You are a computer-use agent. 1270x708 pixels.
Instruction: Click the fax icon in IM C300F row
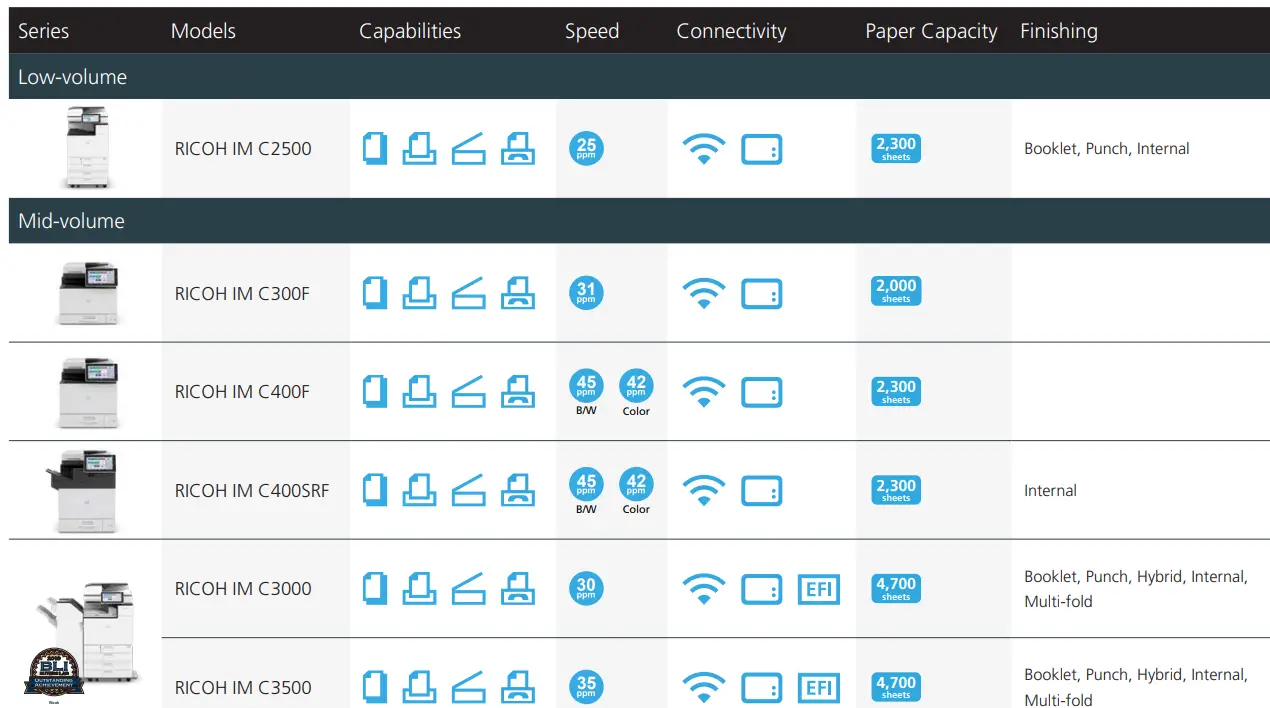518,294
